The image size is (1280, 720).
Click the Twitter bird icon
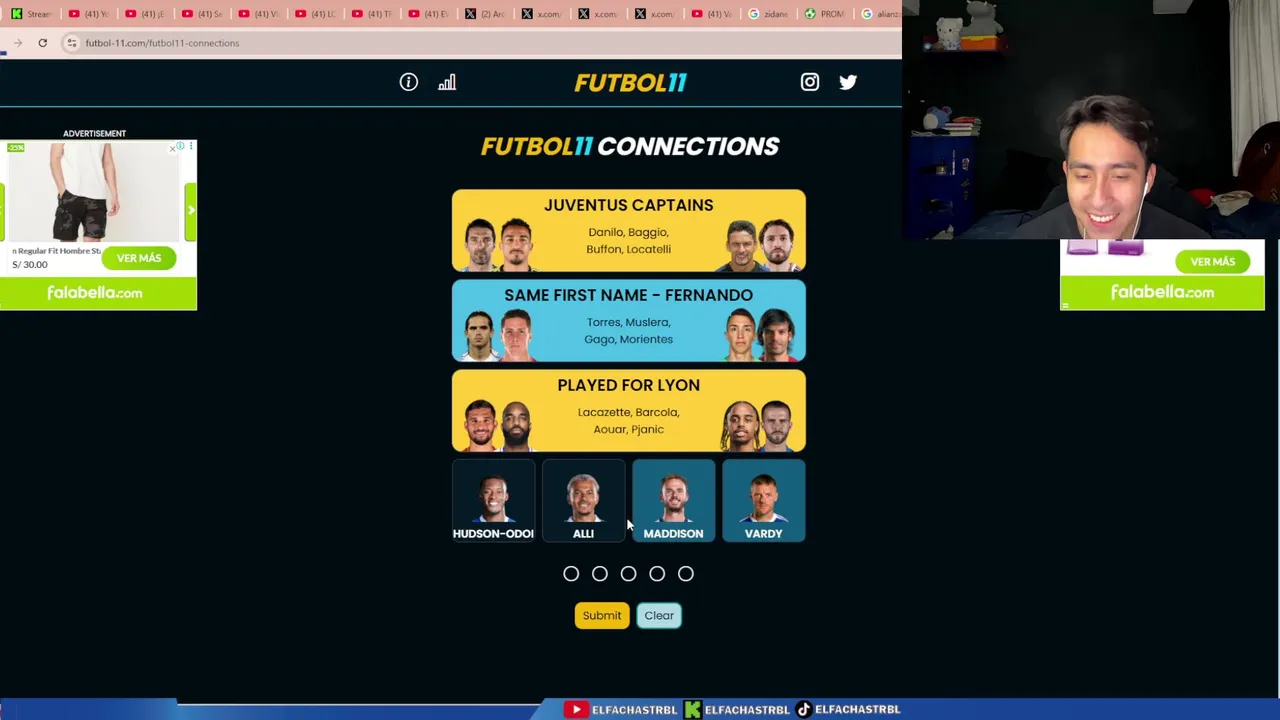click(848, 82)
